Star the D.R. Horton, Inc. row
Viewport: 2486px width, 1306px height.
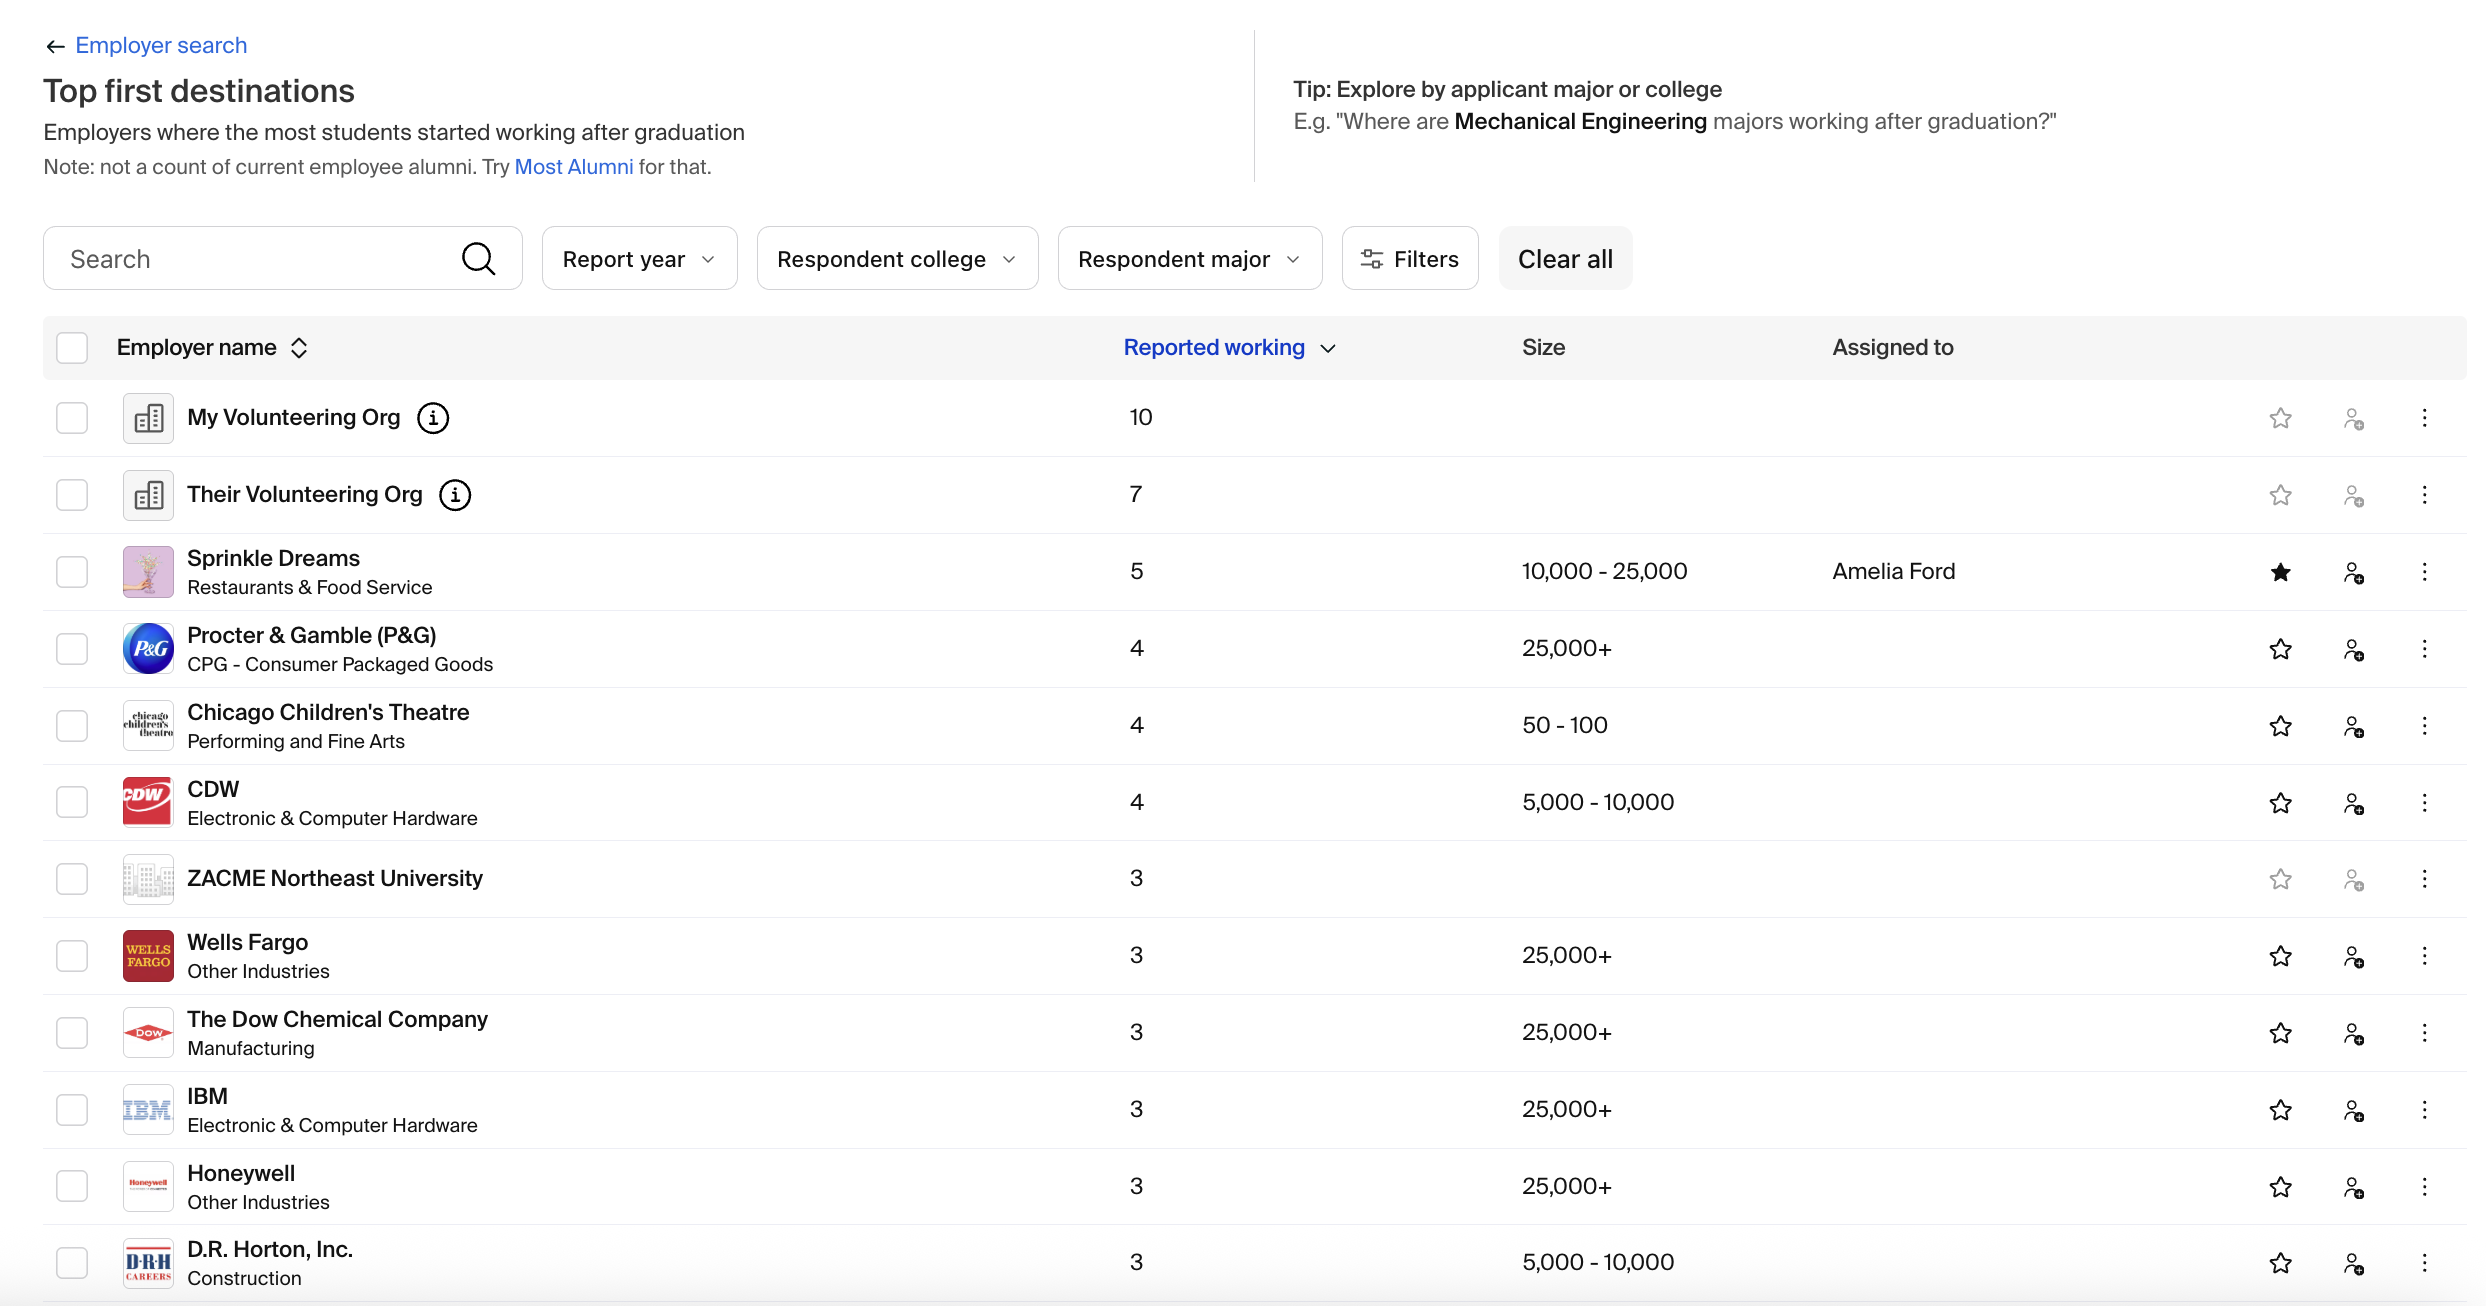[x=2280, y=1263]
